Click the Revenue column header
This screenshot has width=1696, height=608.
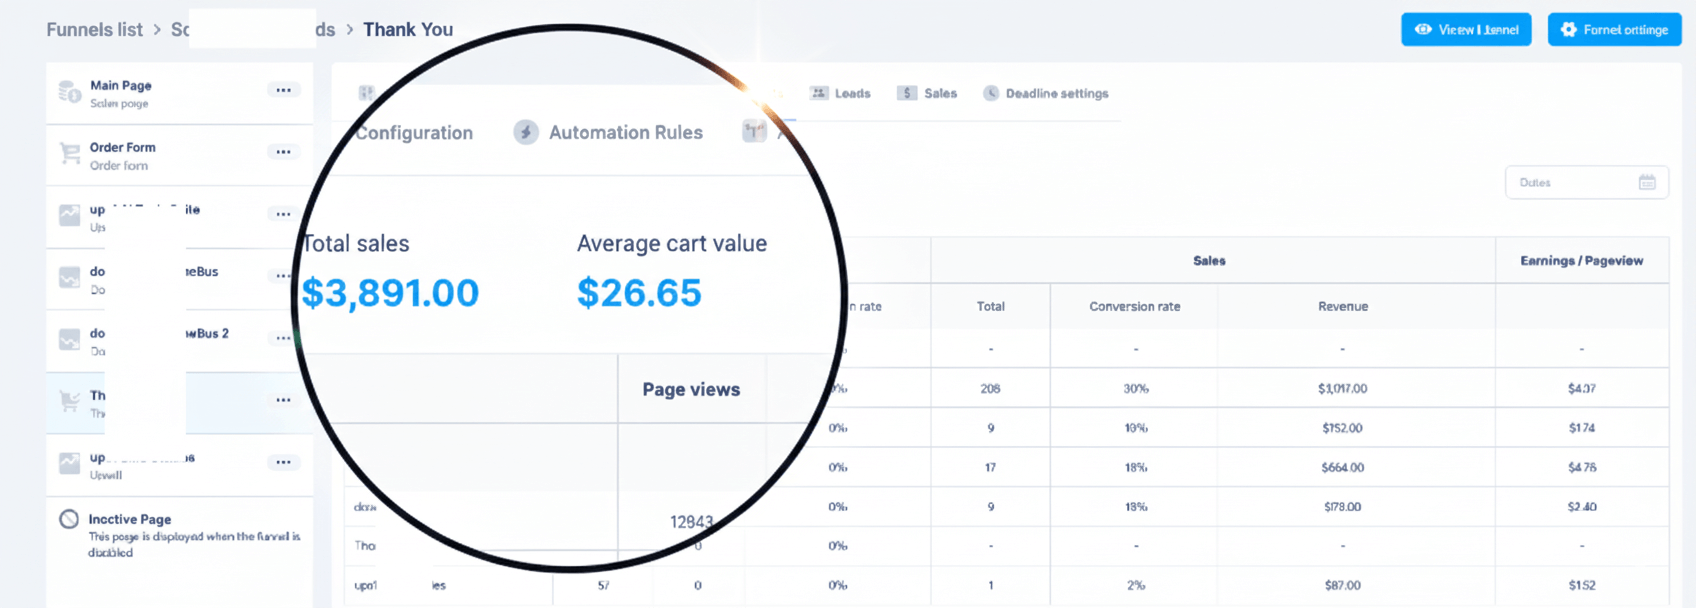[1343, 307]
